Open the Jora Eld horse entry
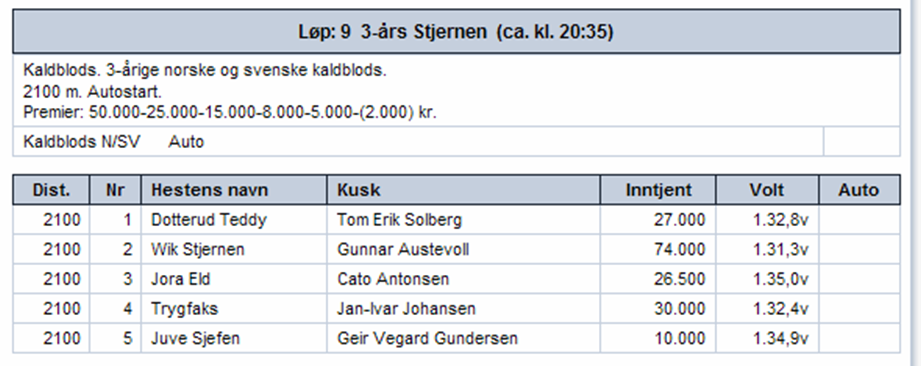The height and width of the screenshot is (366, 921). pos(180,279)
